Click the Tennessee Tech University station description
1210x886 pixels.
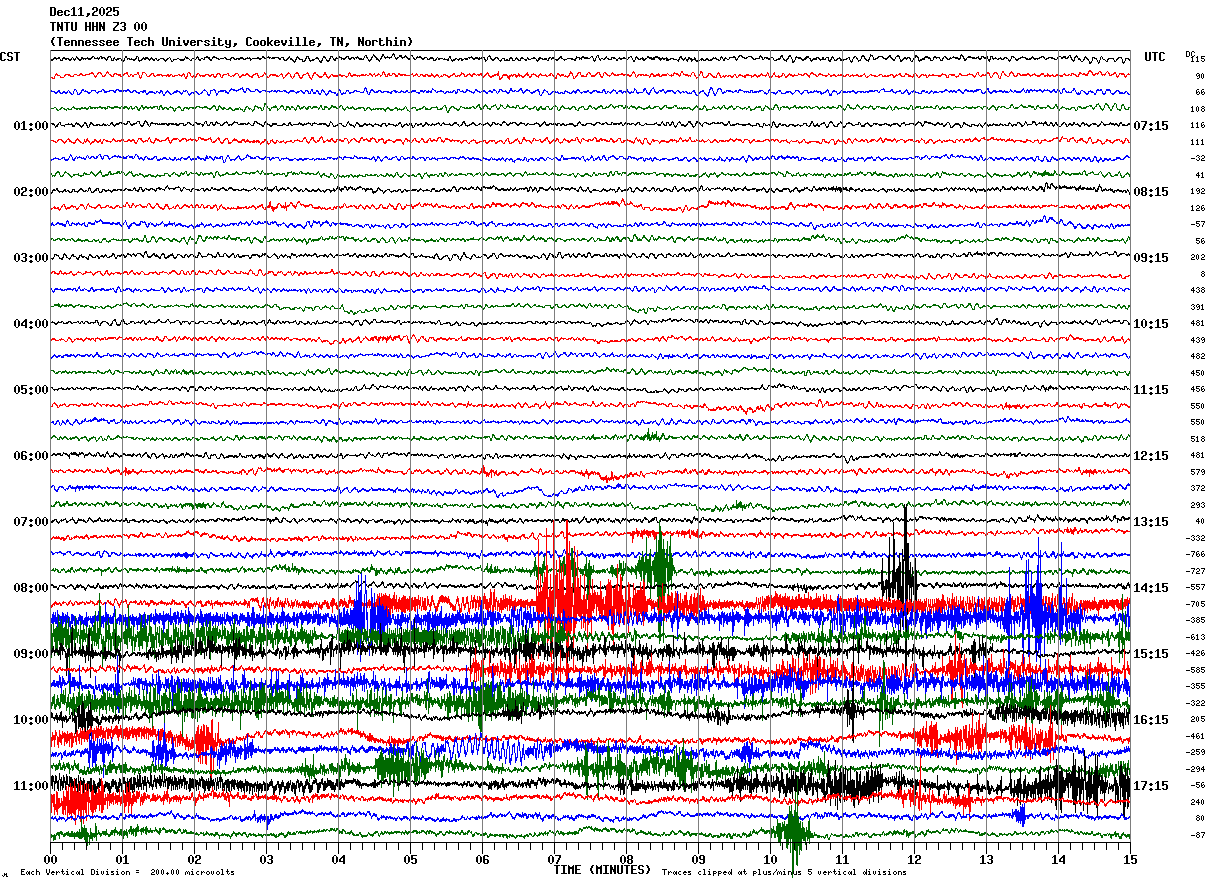(x=231, y=42)
